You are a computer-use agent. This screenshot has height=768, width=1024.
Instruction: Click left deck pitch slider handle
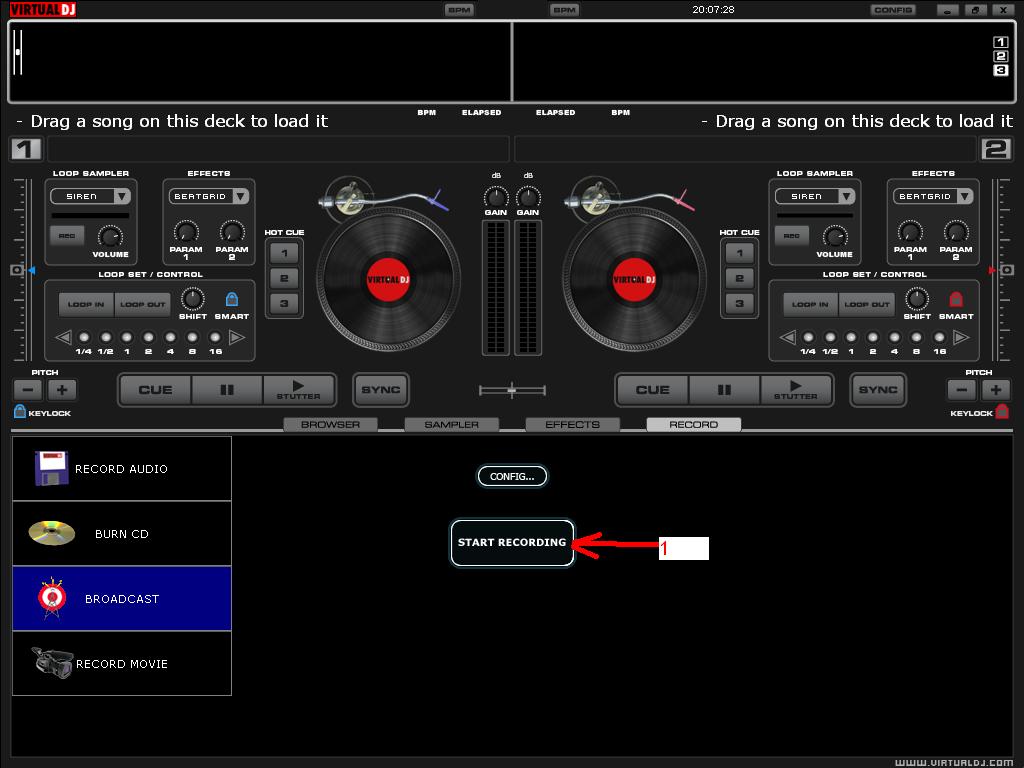coord(18,270)
